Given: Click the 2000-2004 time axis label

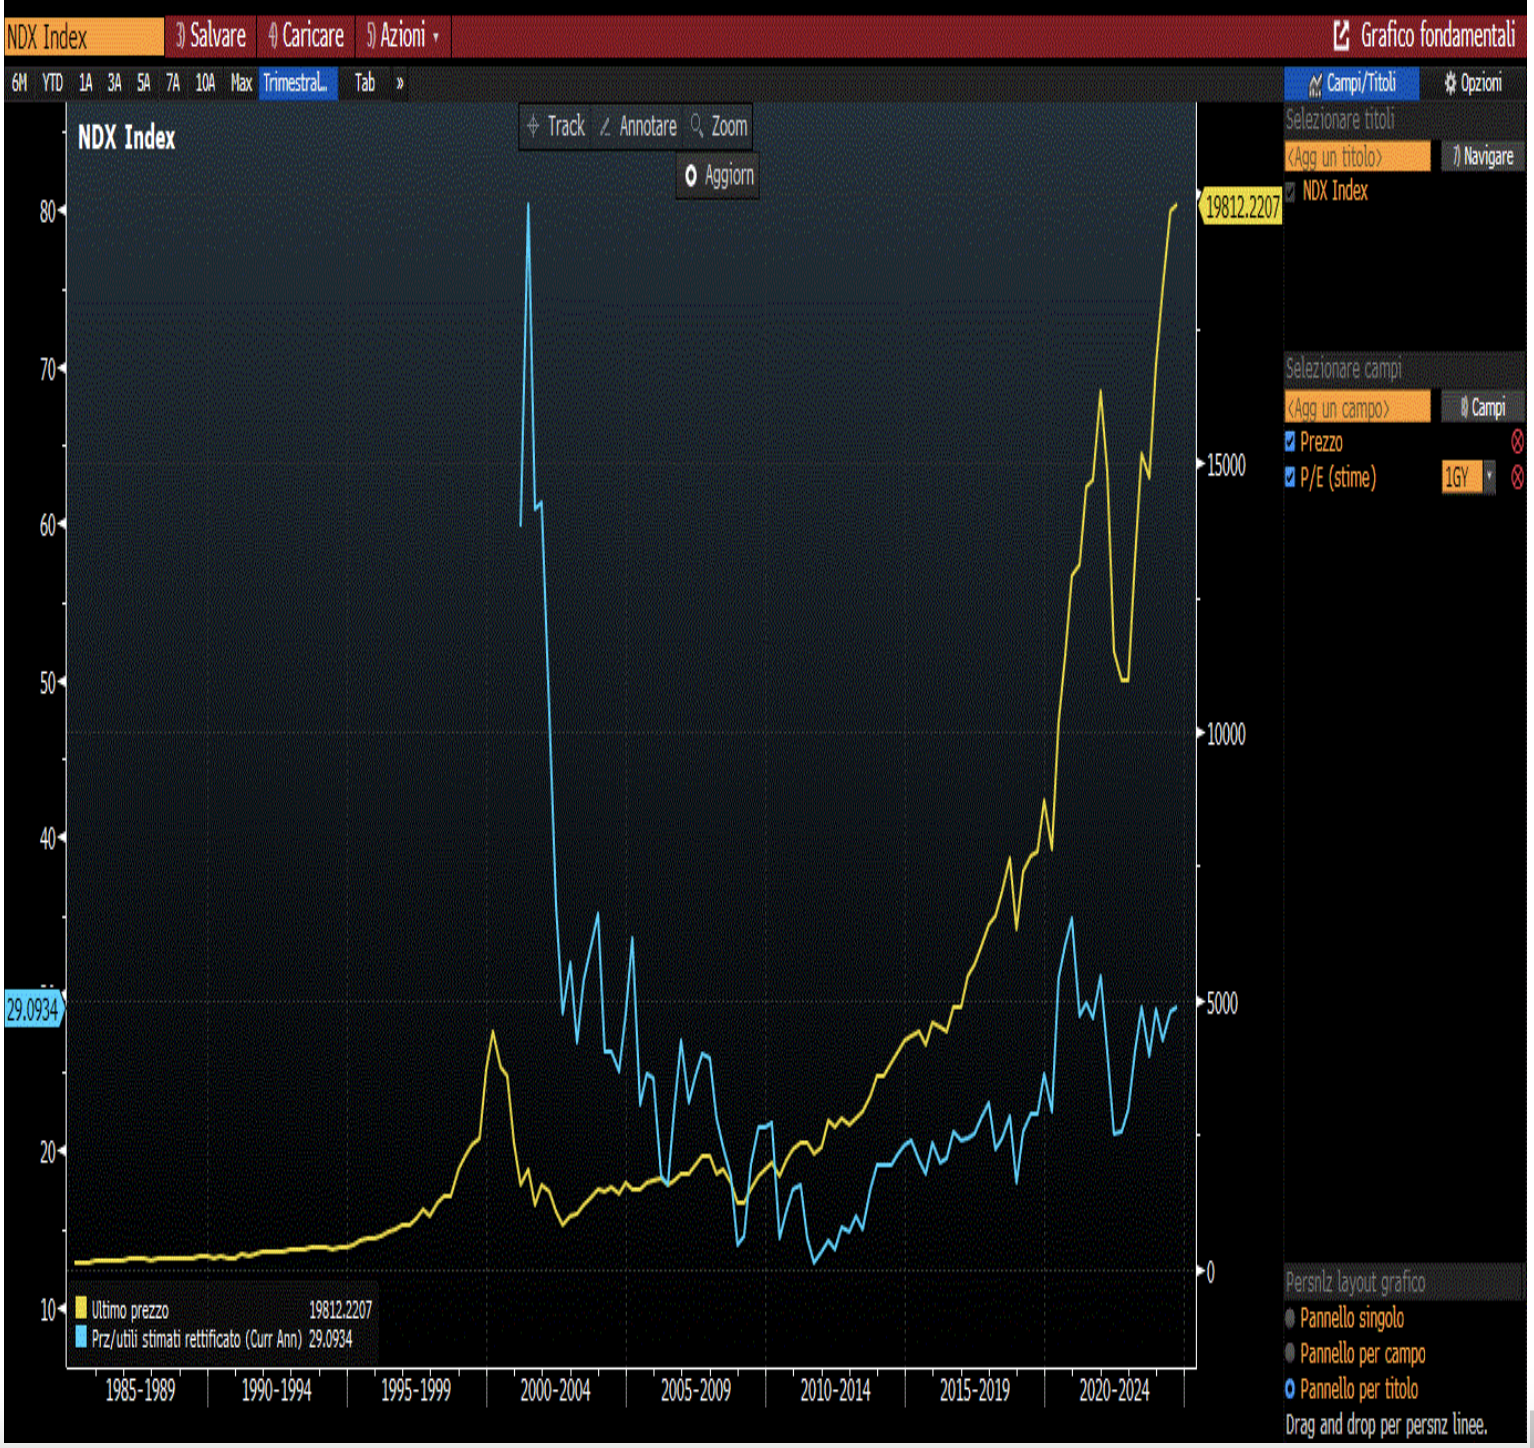Looking at the screenshot, I should pos(555,1391).
